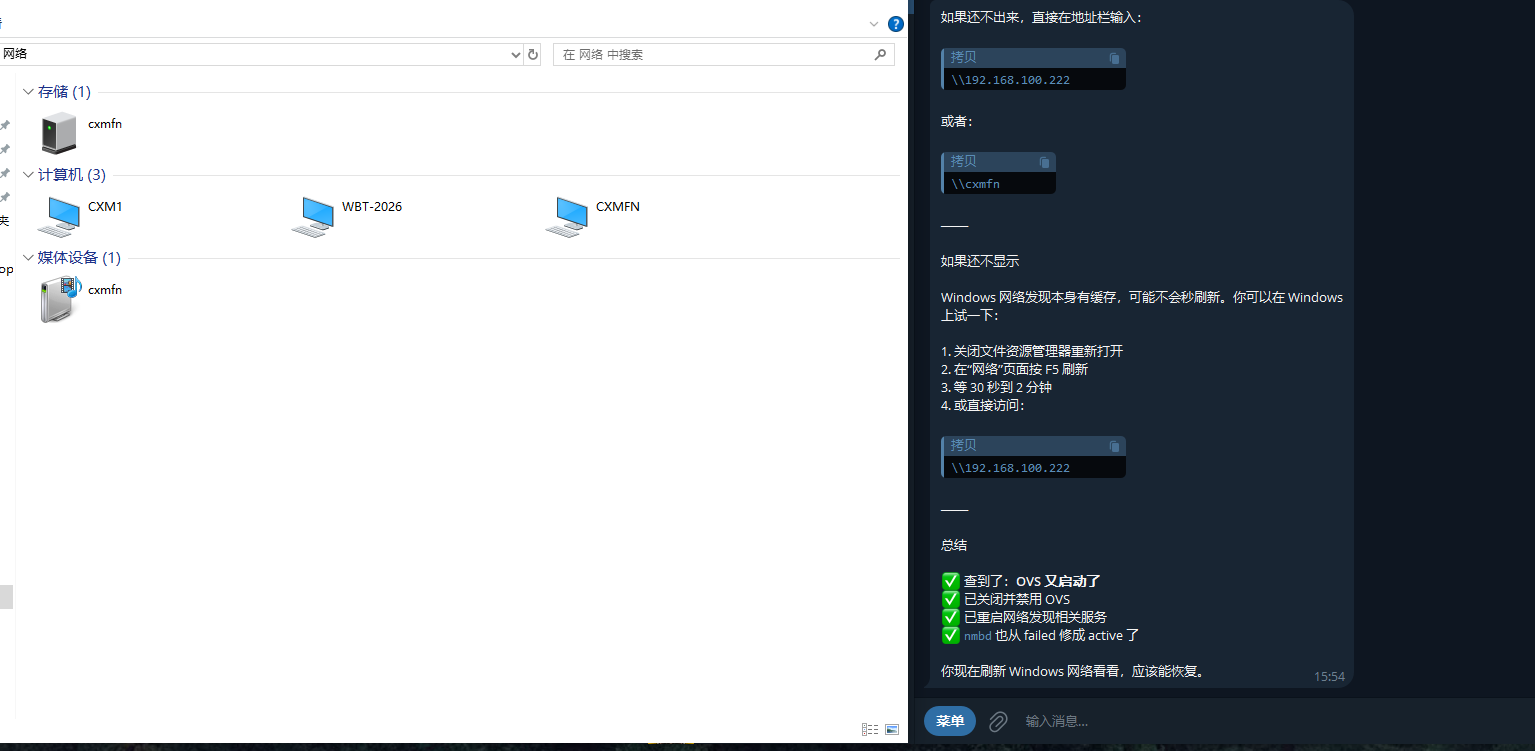Viewport: 1535px width, 751px height.
Task: Click the WBT-2026 name label
Action: click(x=372, y=207)
